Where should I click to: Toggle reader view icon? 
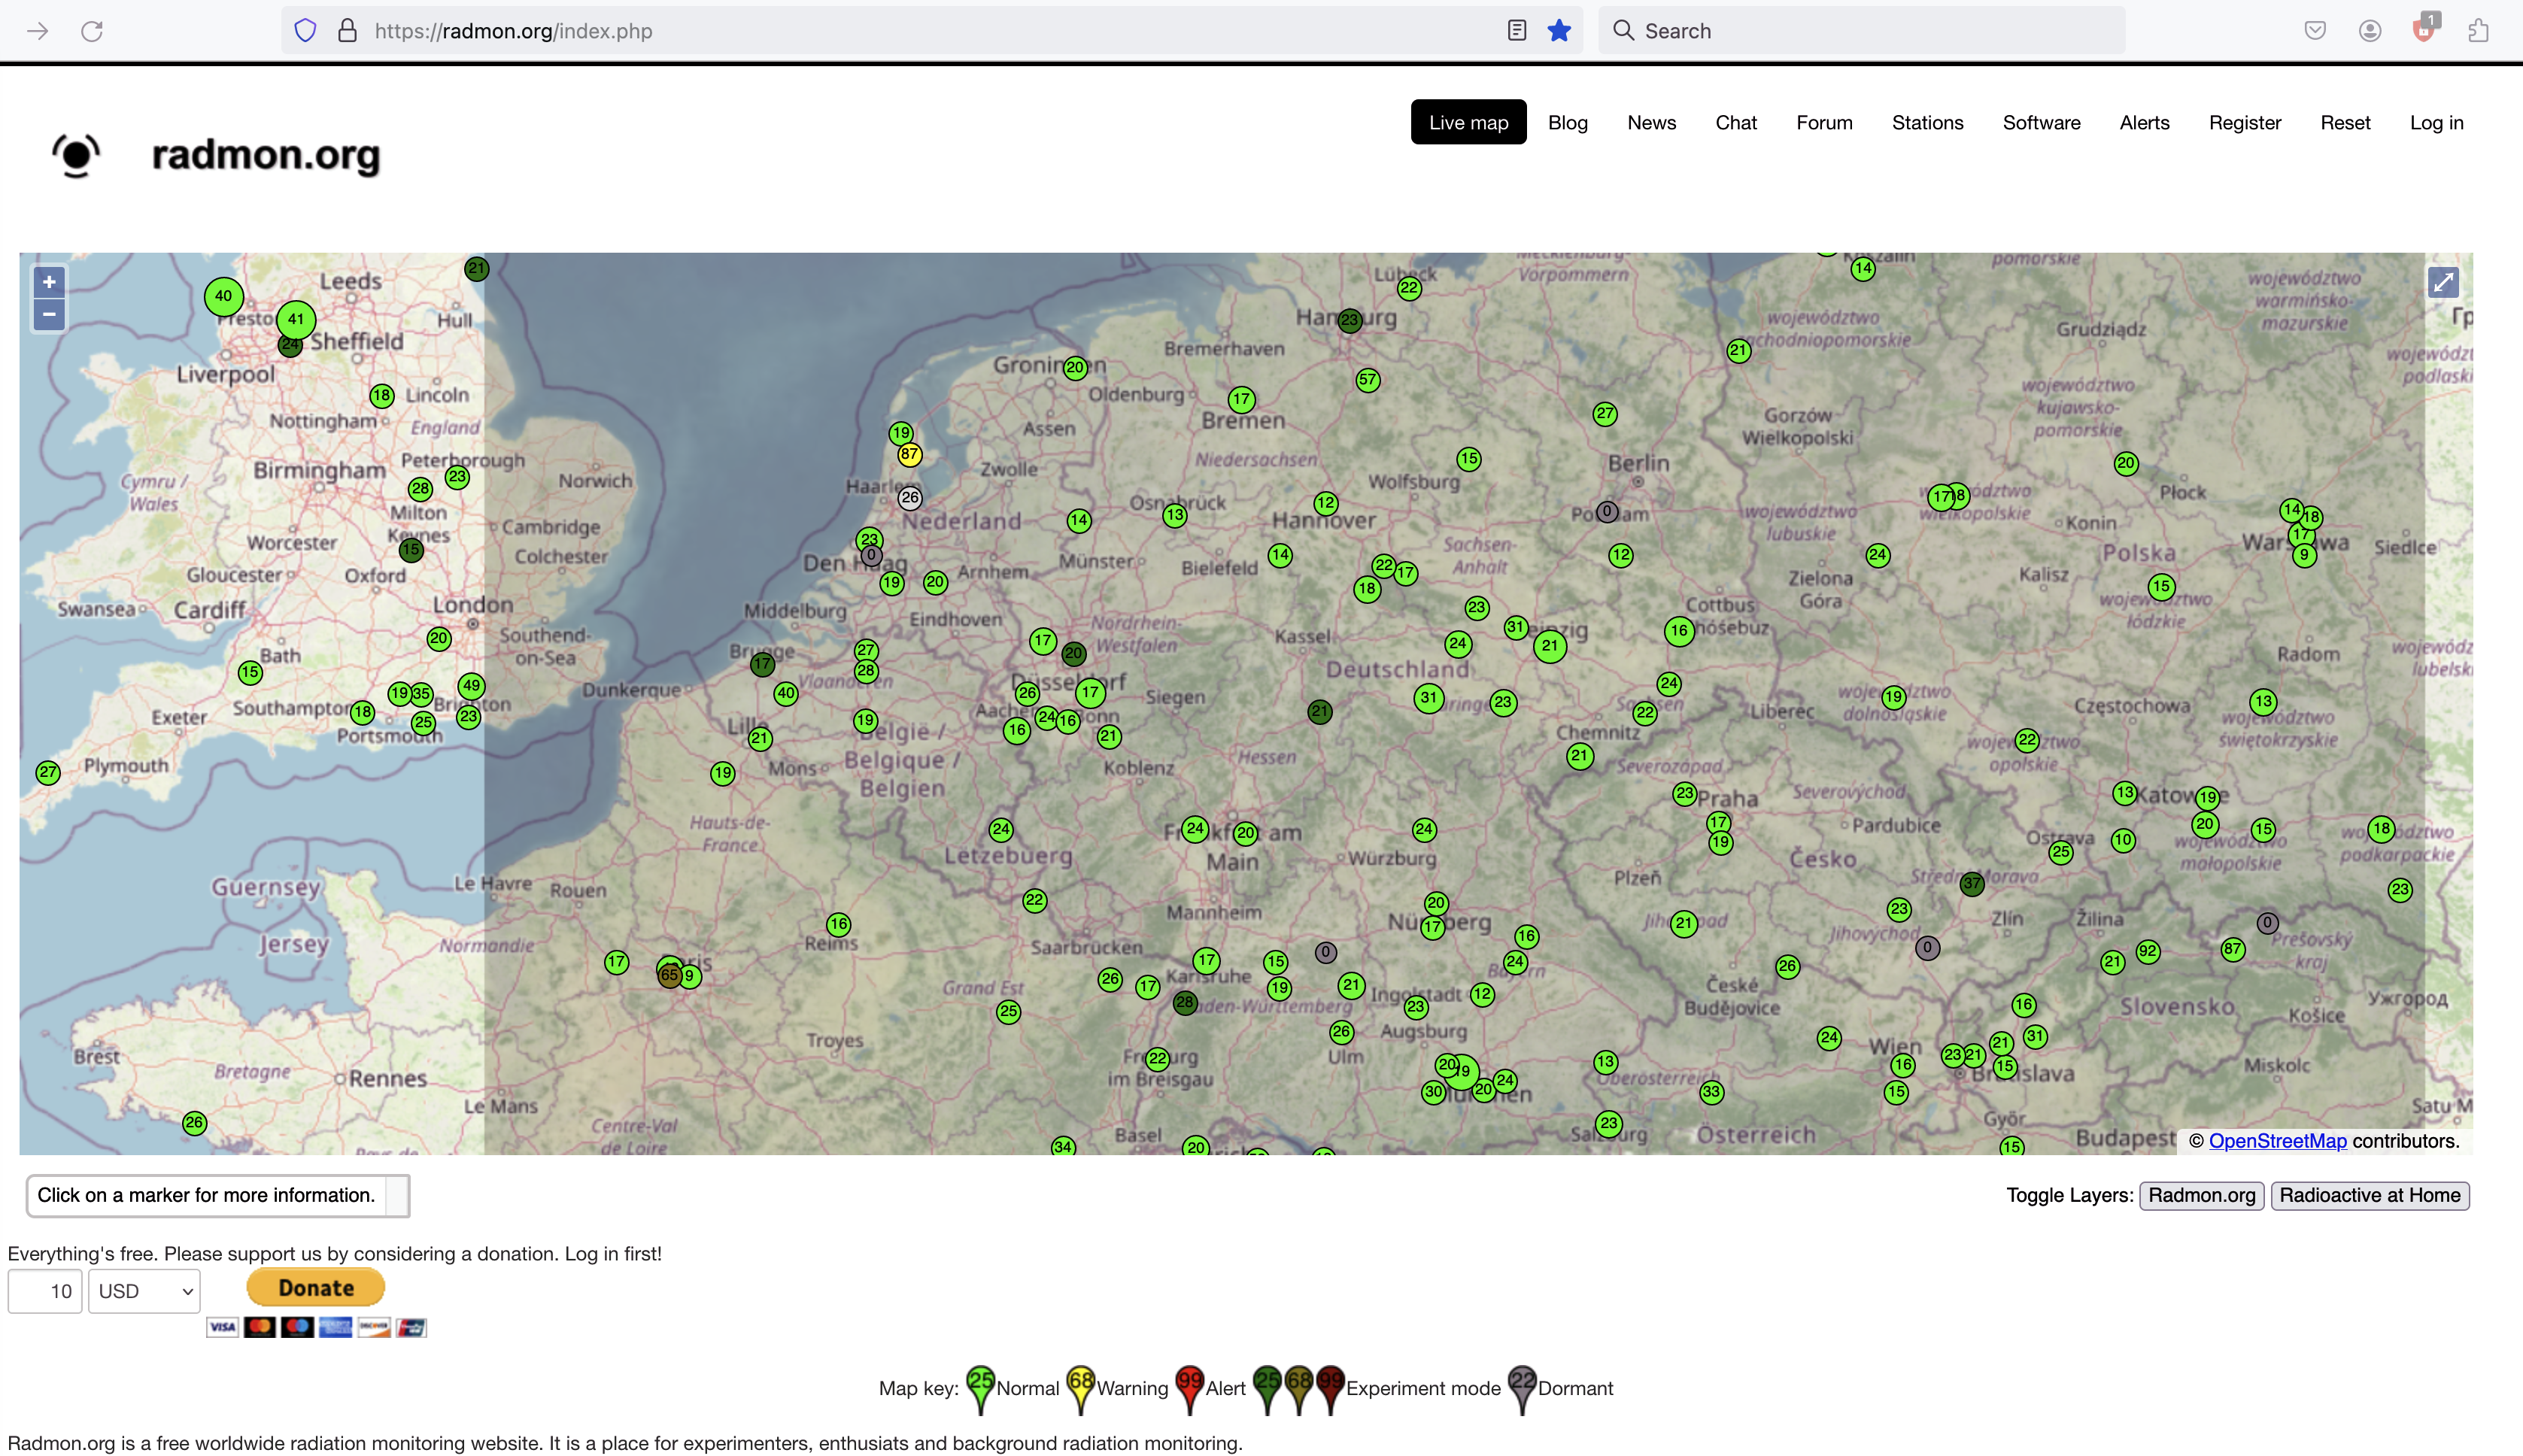coord(1516,31)
